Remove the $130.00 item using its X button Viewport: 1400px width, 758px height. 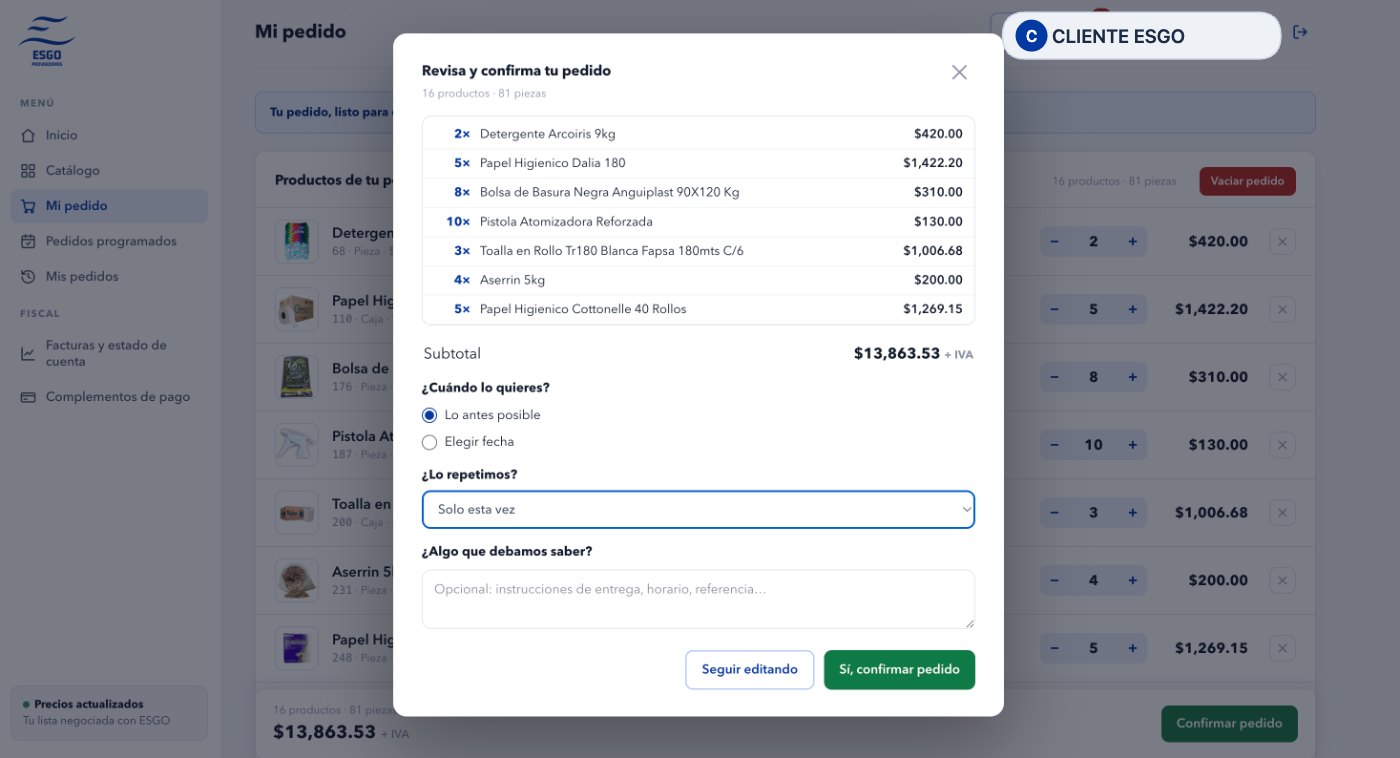1282,445
